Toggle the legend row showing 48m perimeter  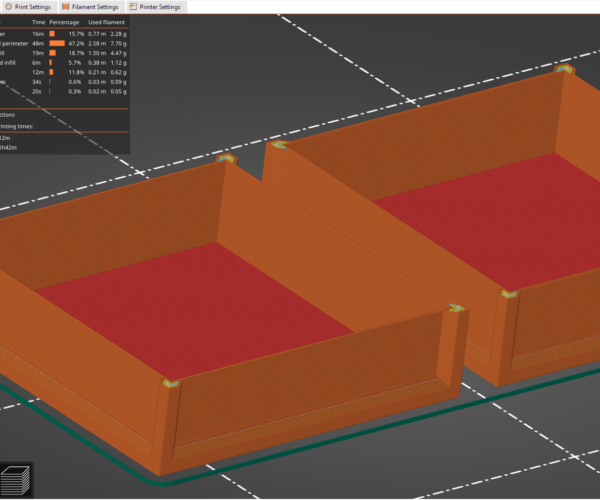[x=64, y=44]
